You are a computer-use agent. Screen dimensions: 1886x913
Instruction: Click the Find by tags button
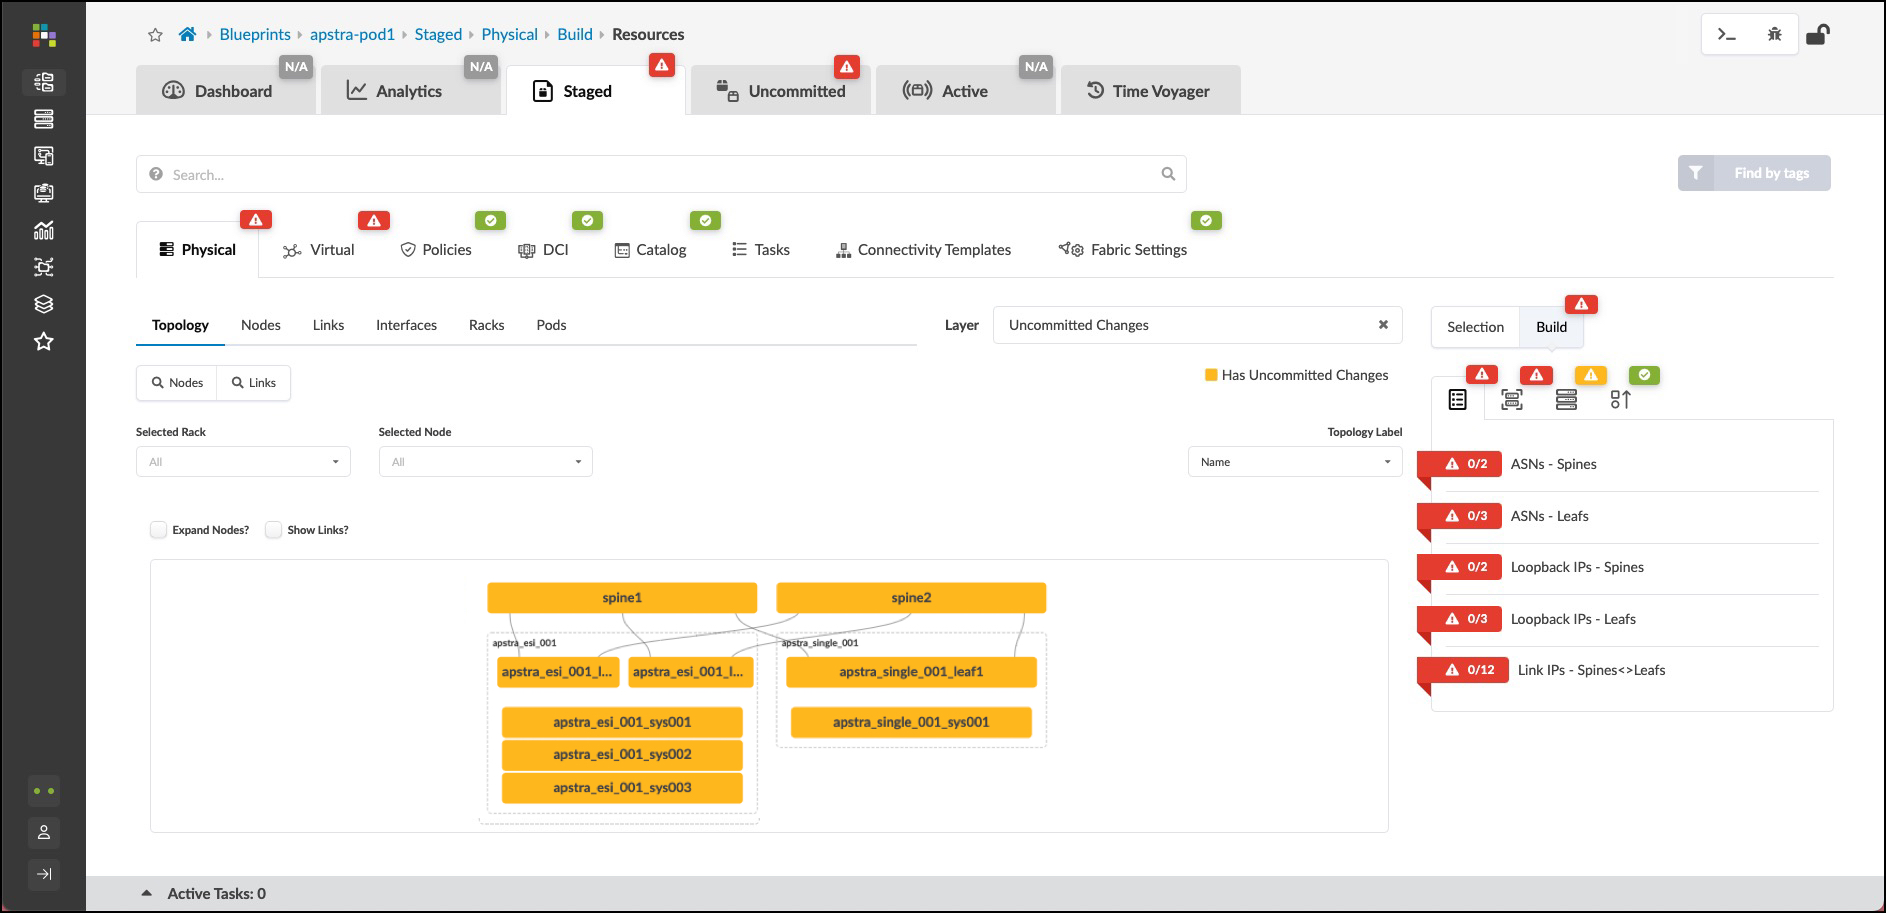click(x=1754, y=173)
